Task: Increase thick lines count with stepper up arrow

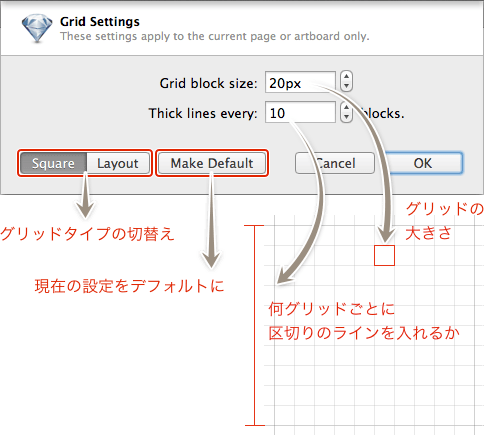Action: pyautogui.click(x=346, y=107)
